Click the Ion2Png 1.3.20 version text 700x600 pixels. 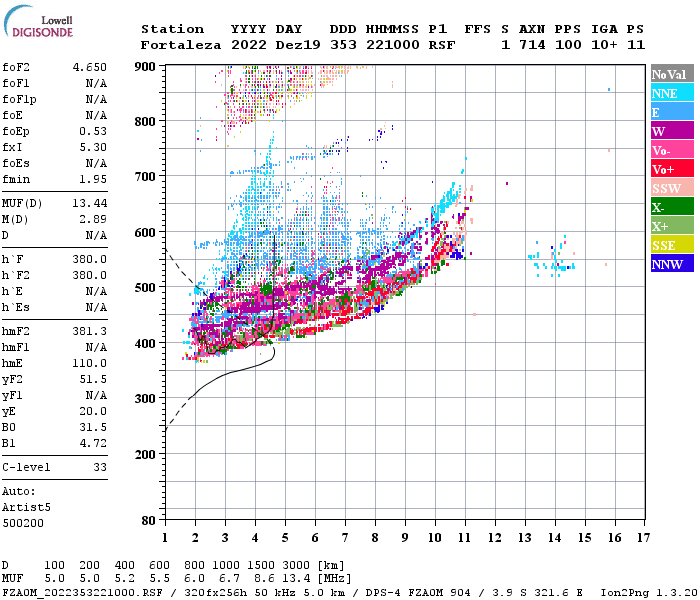(x=649, y=593)
